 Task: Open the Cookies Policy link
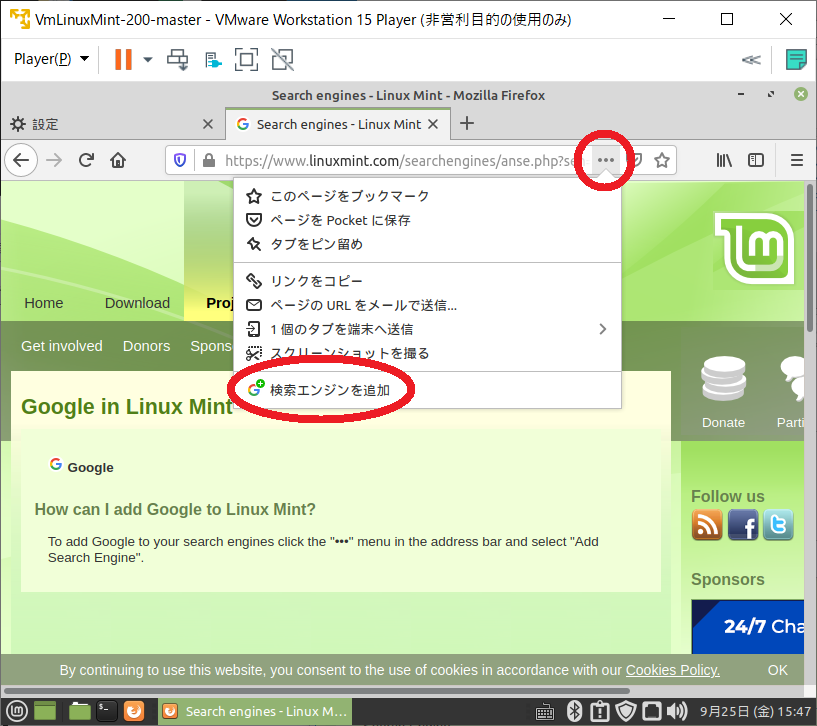[x=673, y=670]
